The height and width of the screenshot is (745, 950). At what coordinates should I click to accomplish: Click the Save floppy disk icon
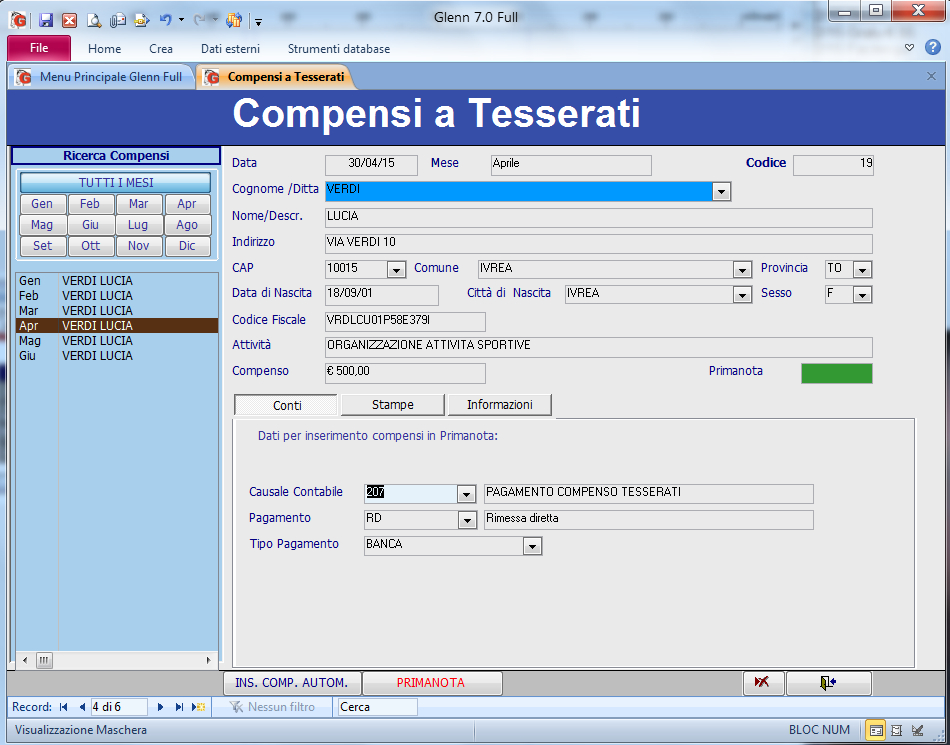pos(46,20)
